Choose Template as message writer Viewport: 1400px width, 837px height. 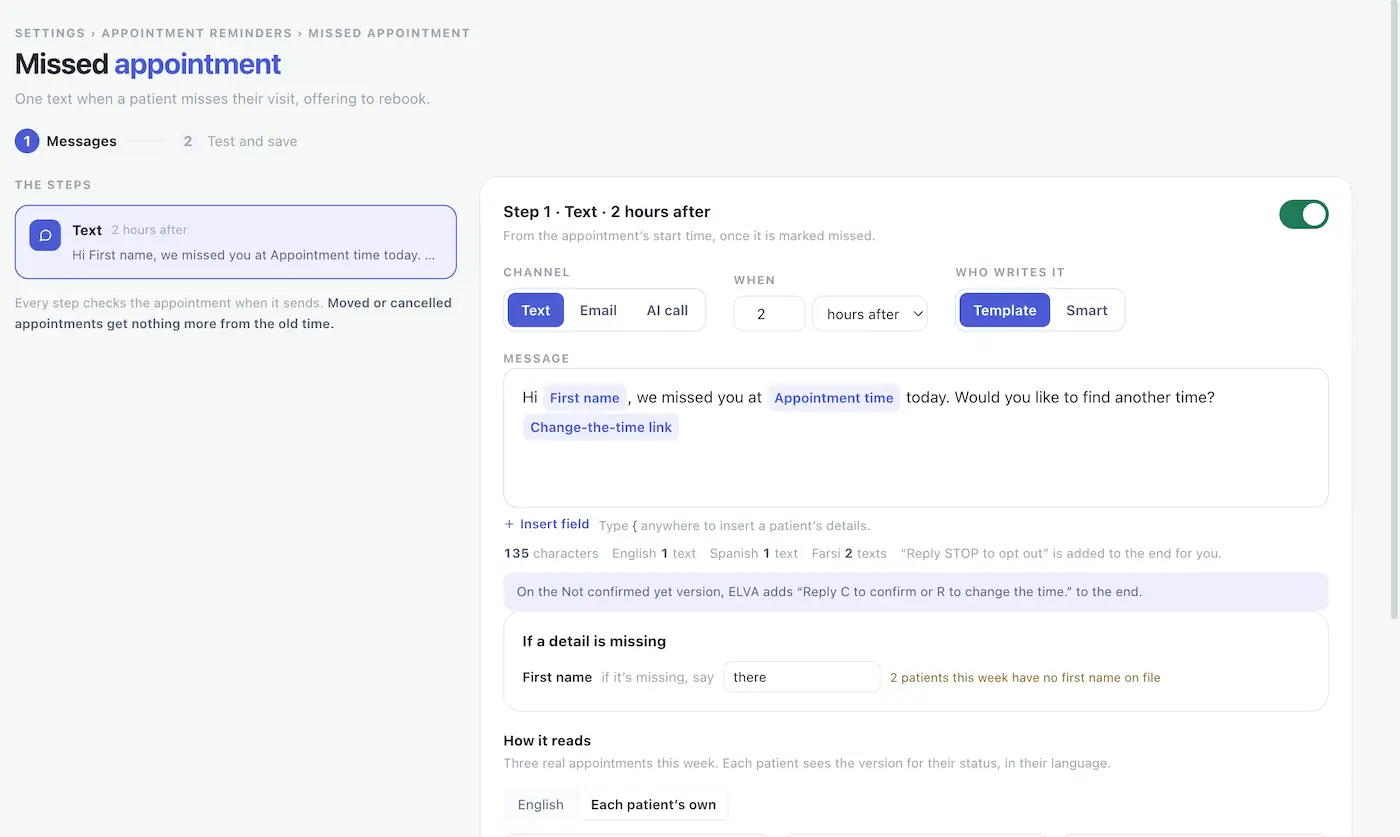tap(1005, 310)
